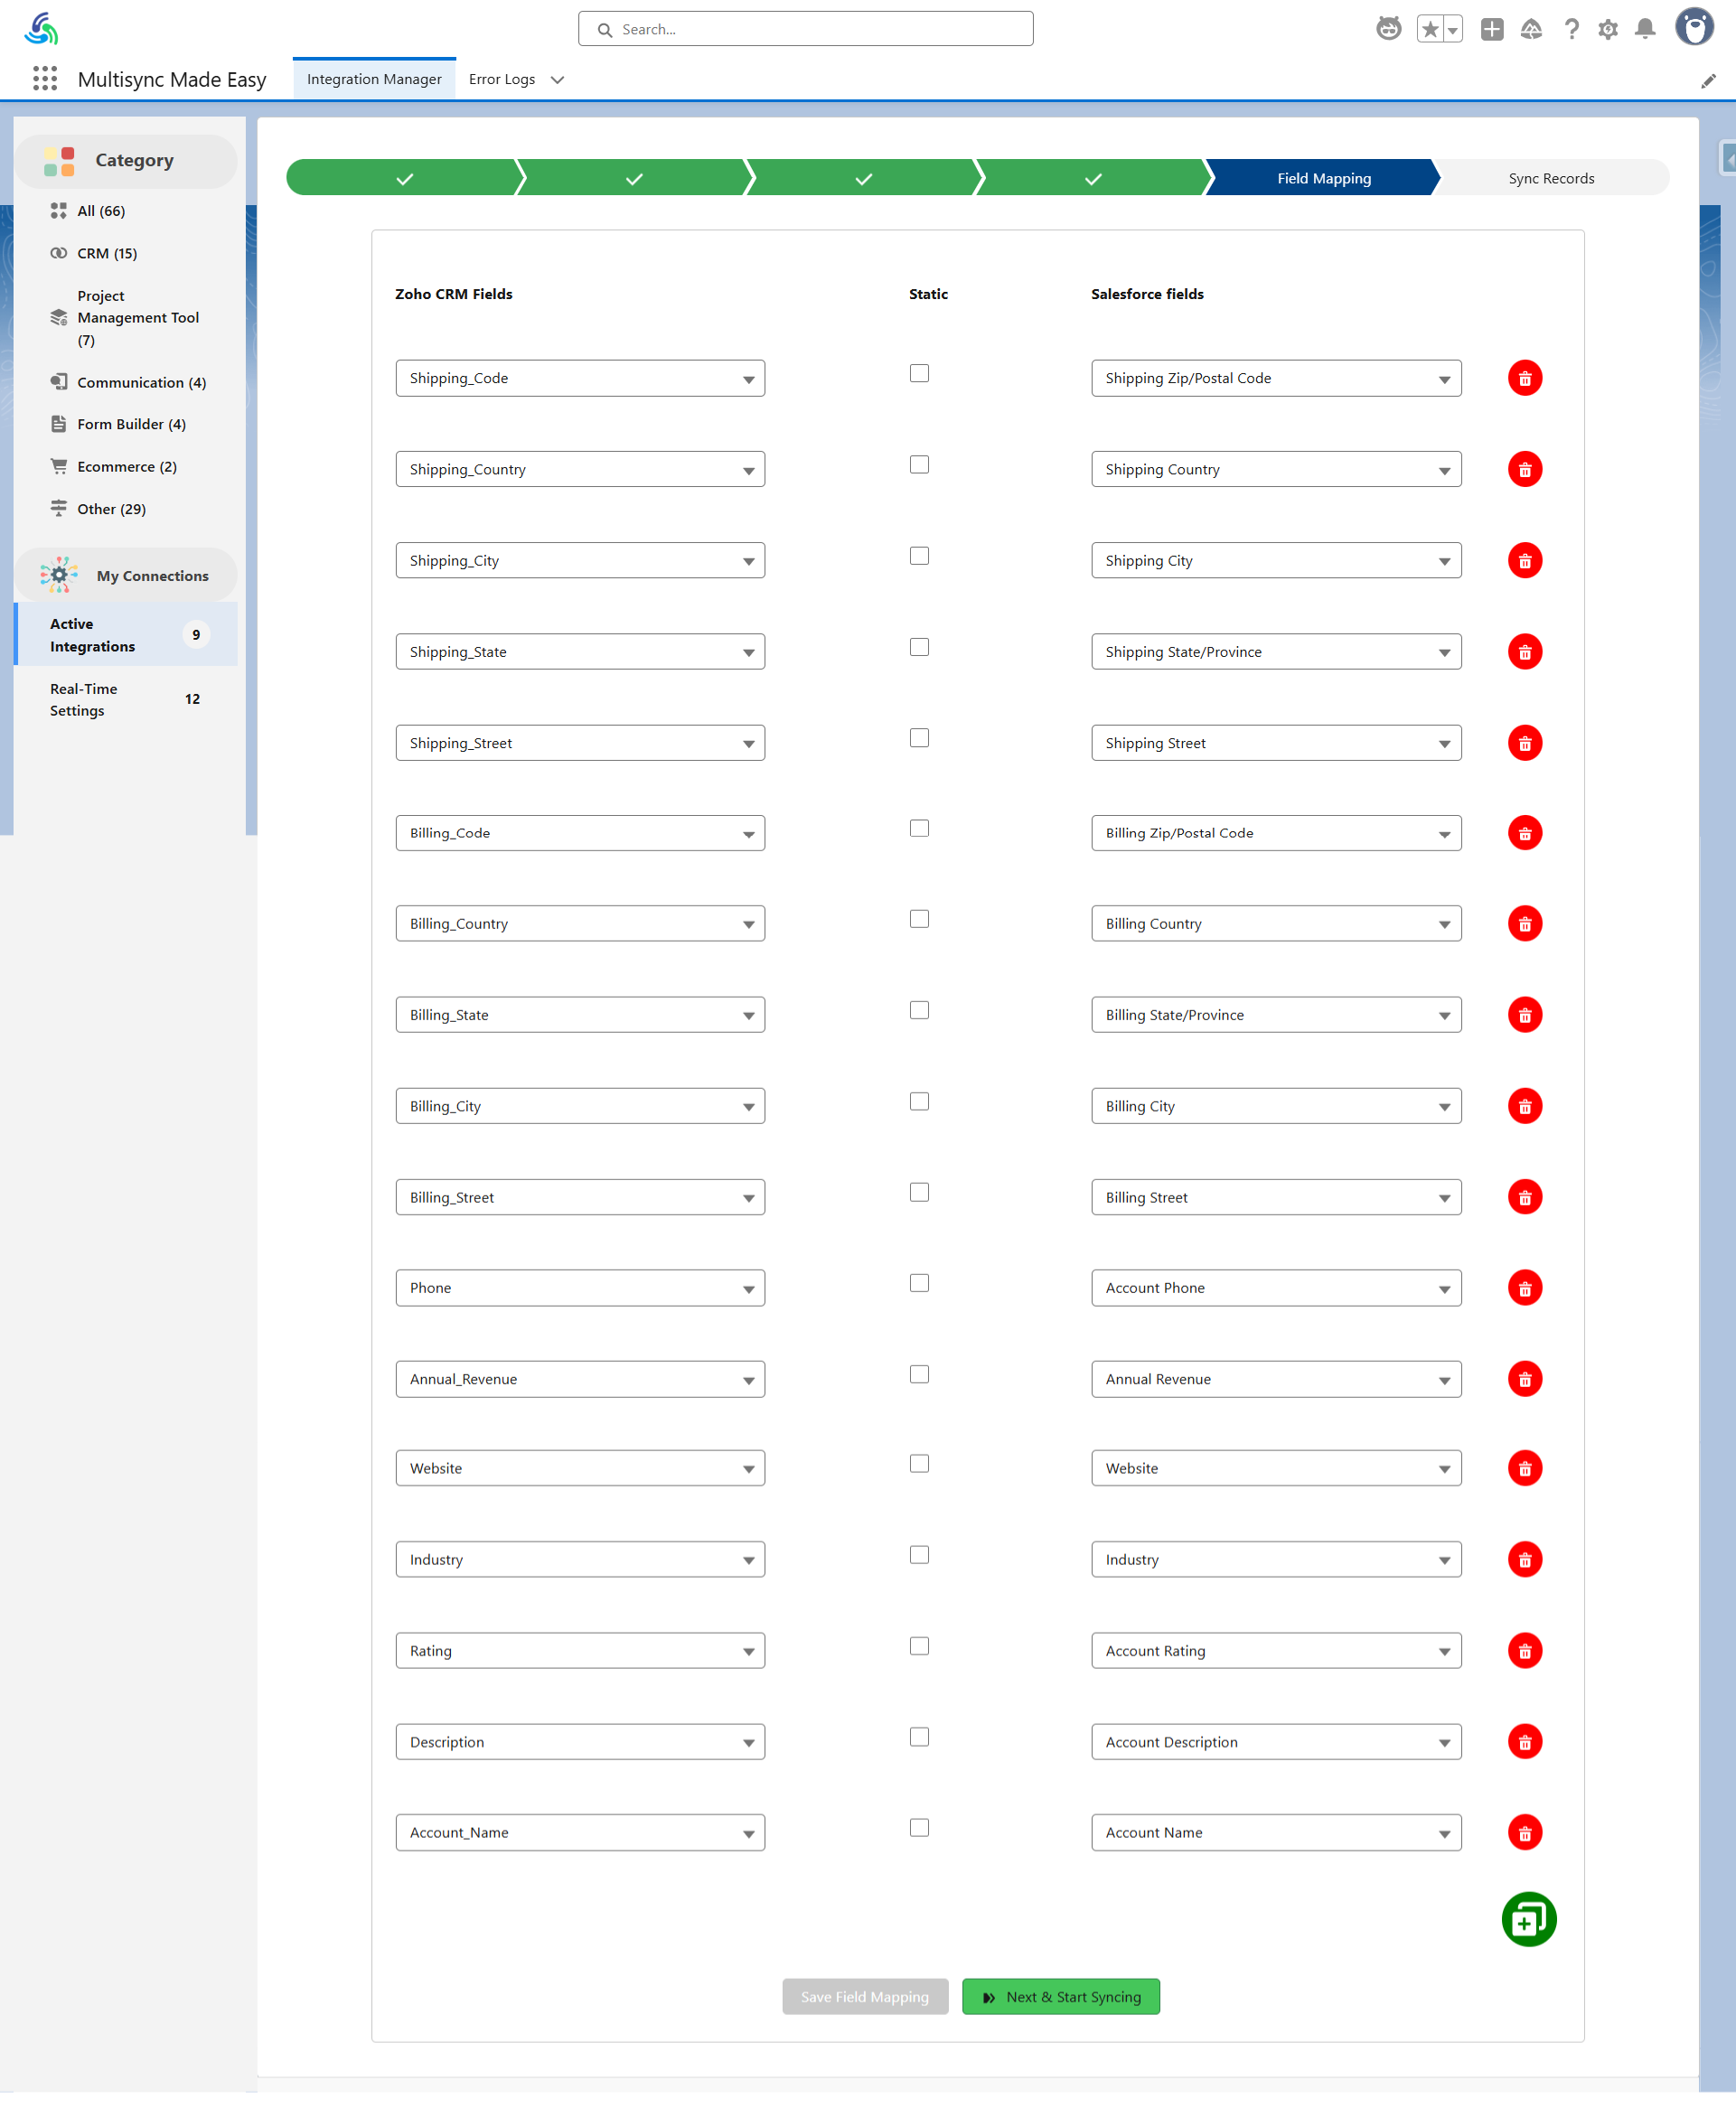The width and height of the screenshot is (1736, 2127).
Task: Open the notifications bell
Action: [1644, 29]
